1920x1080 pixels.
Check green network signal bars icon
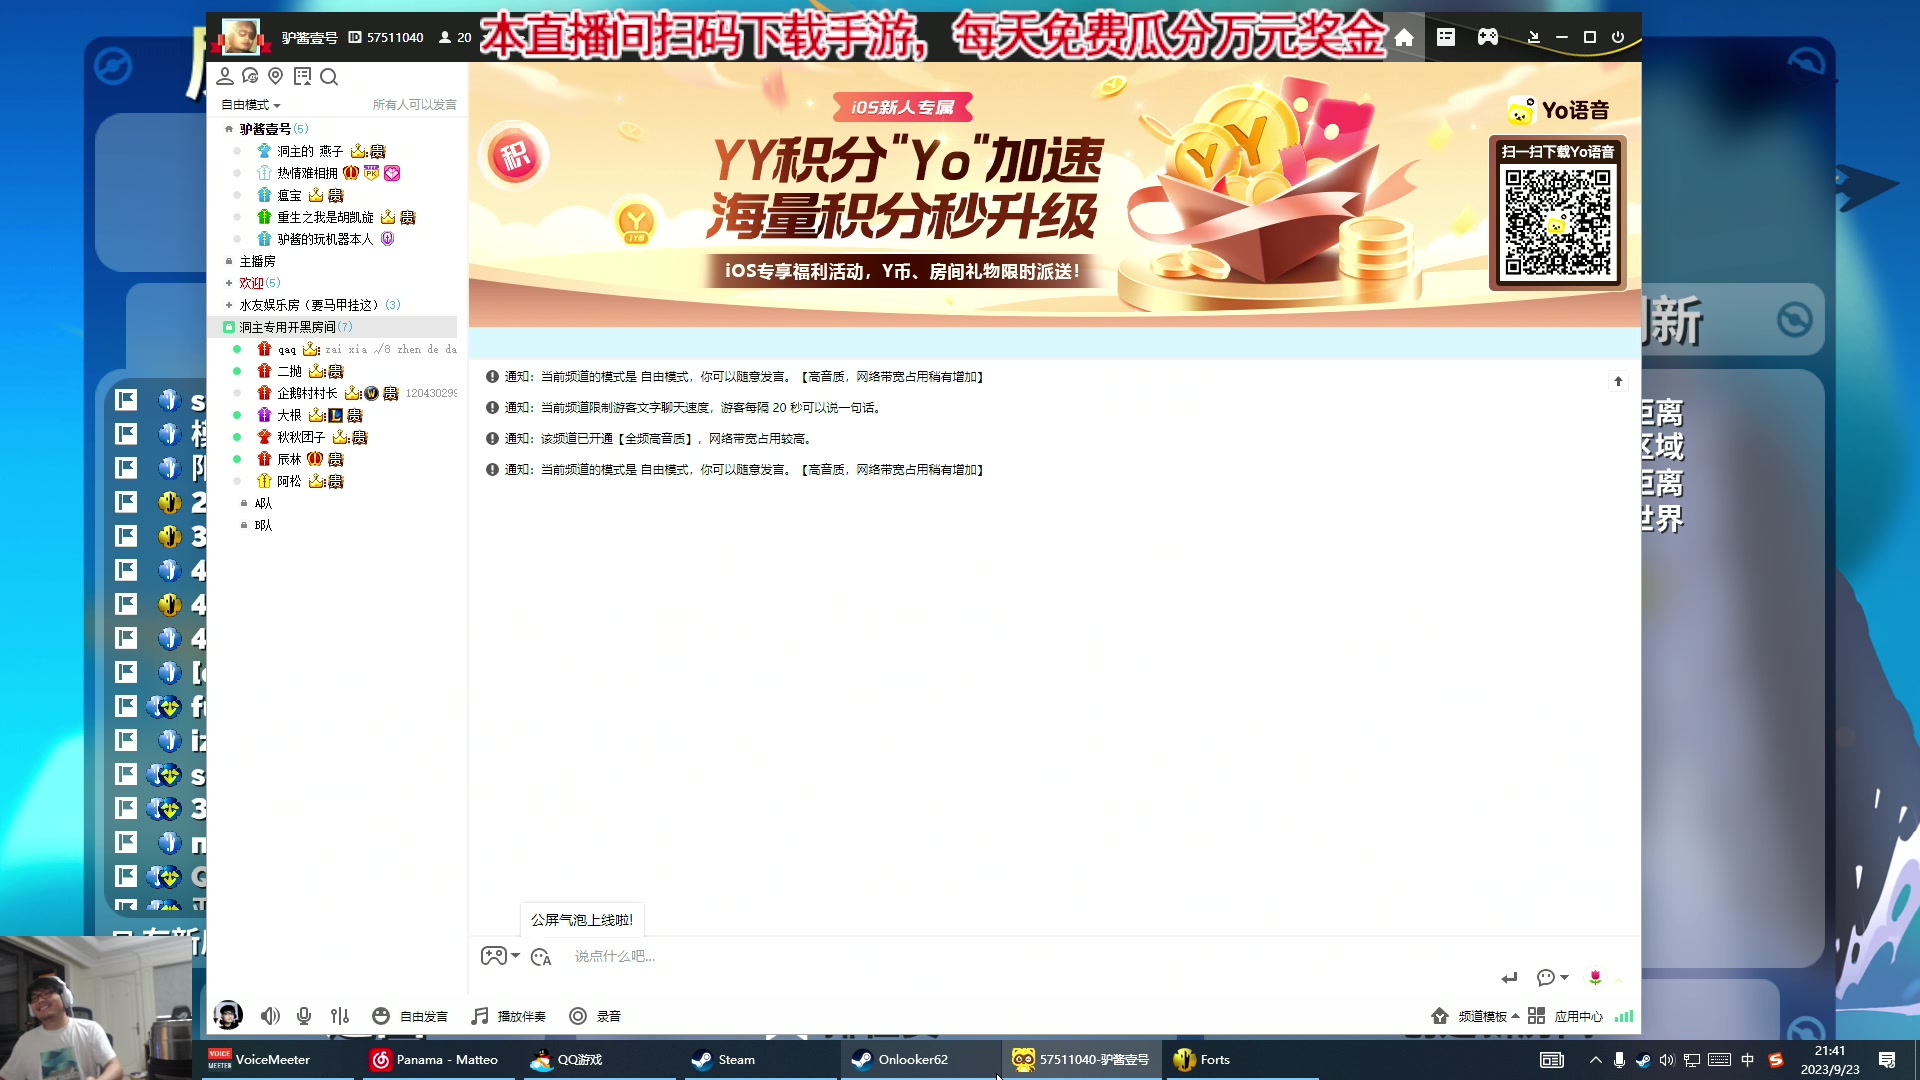click(x=1624, y=1016)
